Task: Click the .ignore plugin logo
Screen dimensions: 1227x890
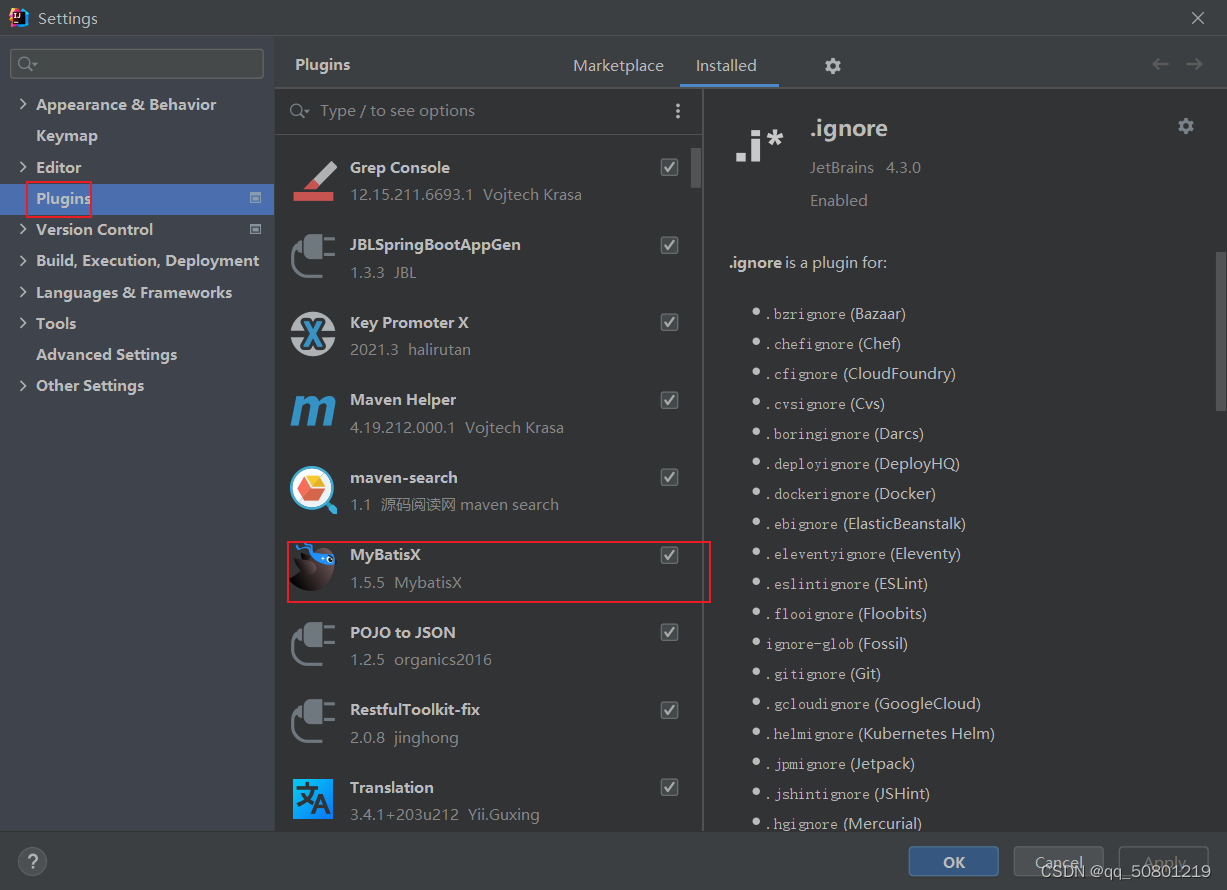Action: [759, 147]
